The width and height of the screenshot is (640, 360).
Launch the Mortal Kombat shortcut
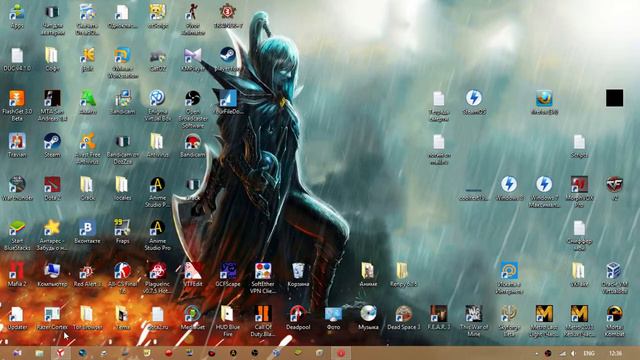pyautogui.click(x=615, y=315)
